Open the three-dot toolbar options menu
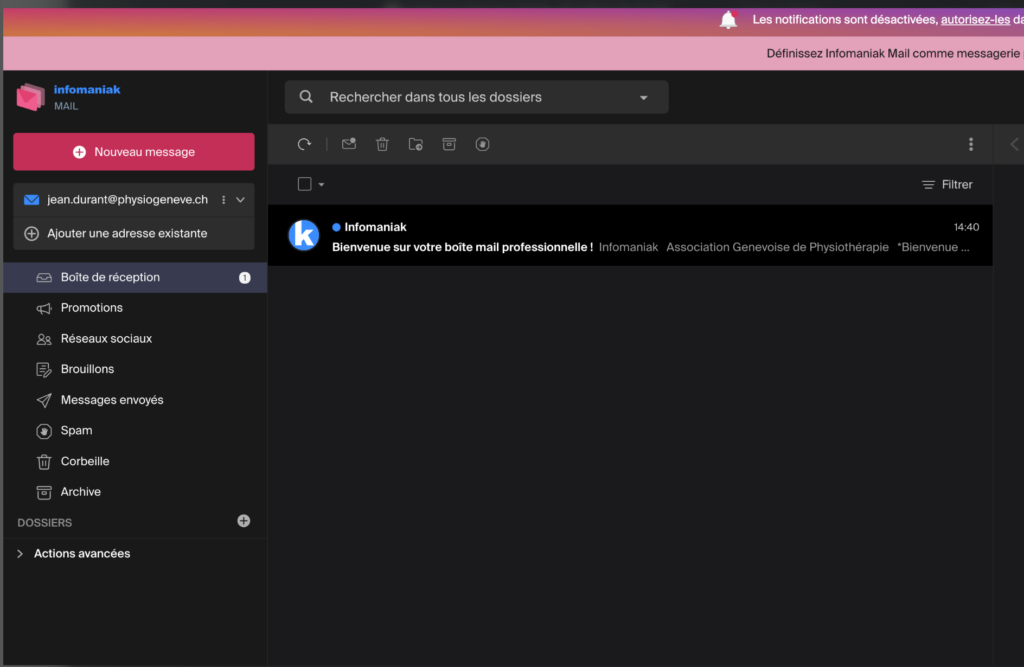Screen dimensions: 1024x667 pos(970,144)
